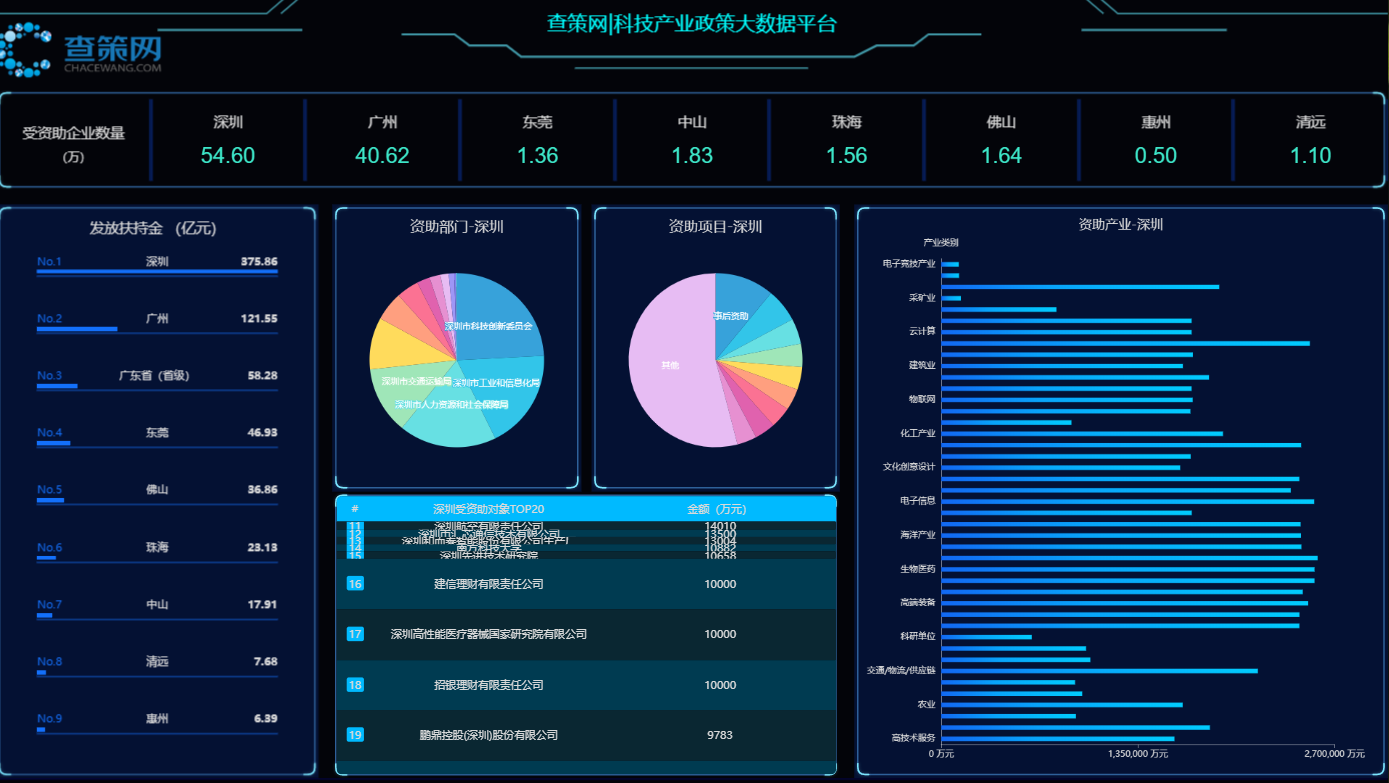Select the 深圳高性能医疗器械国家研究院有限公司 row
This screenshot has width=1389, height=783.
[586, 634]
